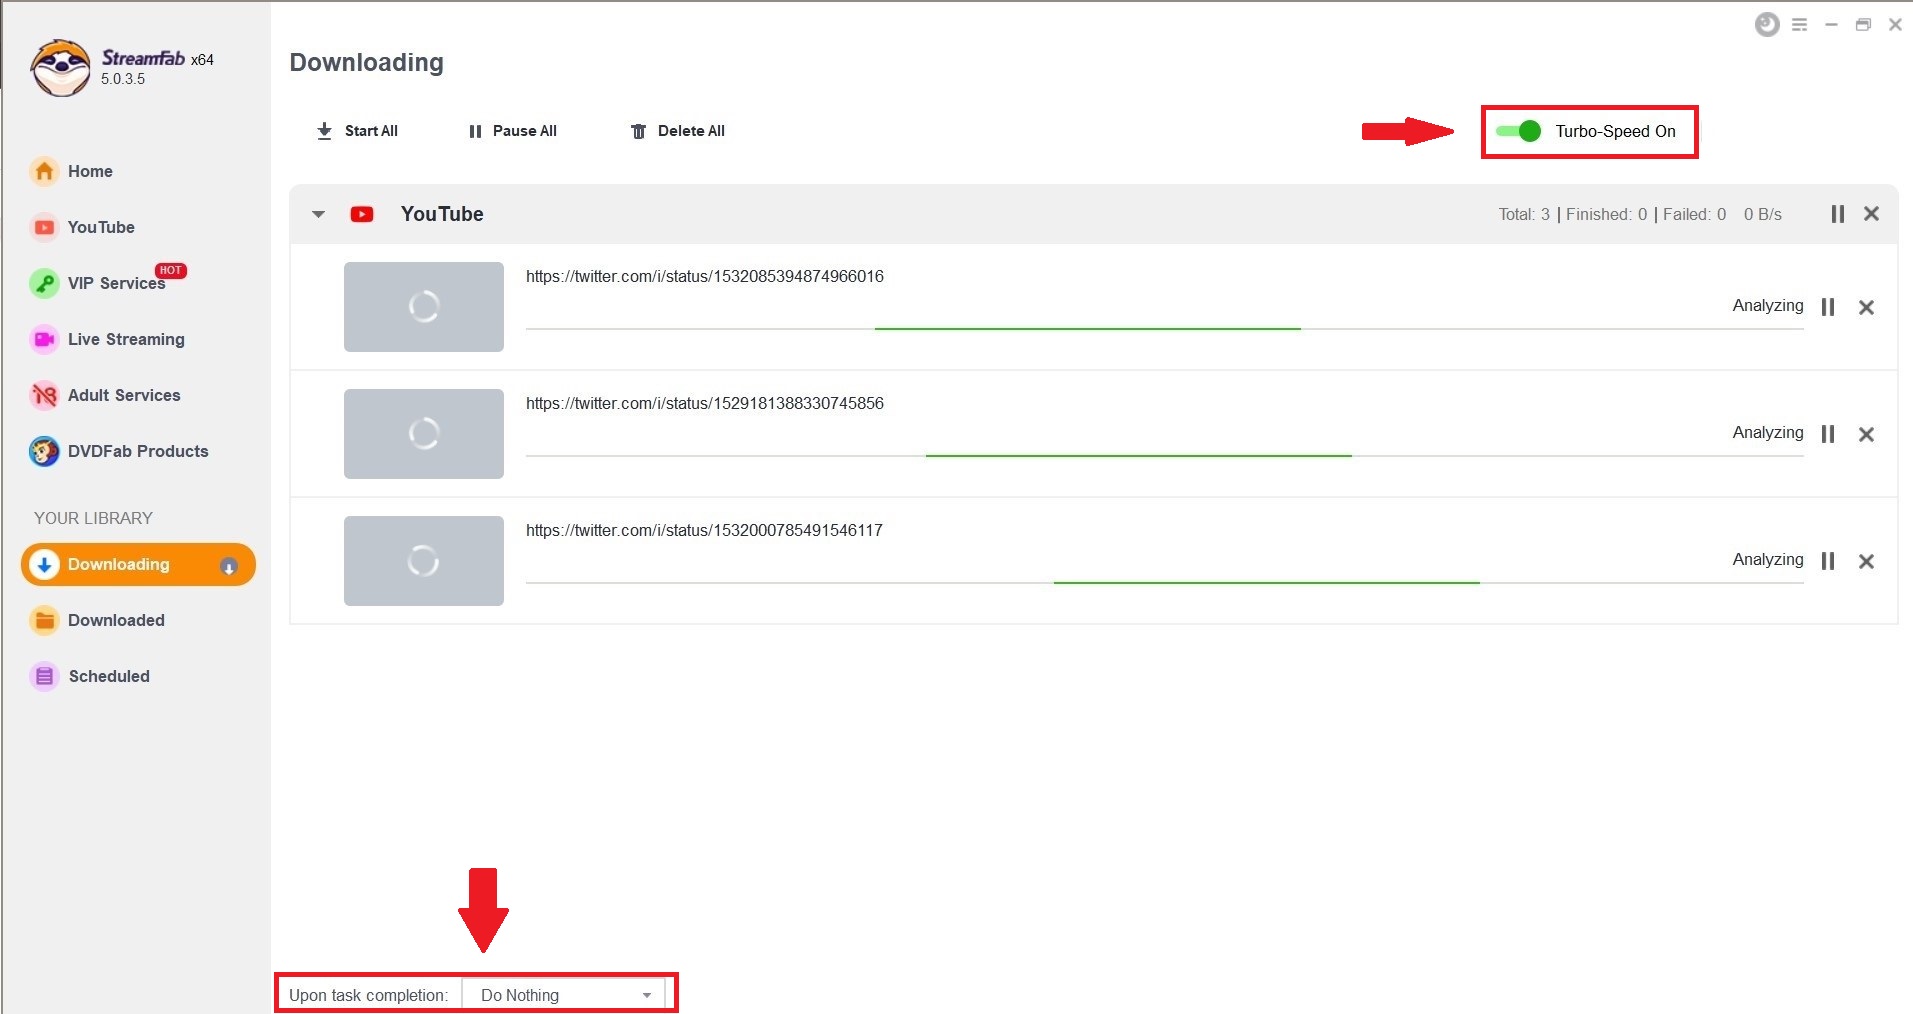Click URL text ending 4966016
1913x1014 pixels.
[705, 276]
